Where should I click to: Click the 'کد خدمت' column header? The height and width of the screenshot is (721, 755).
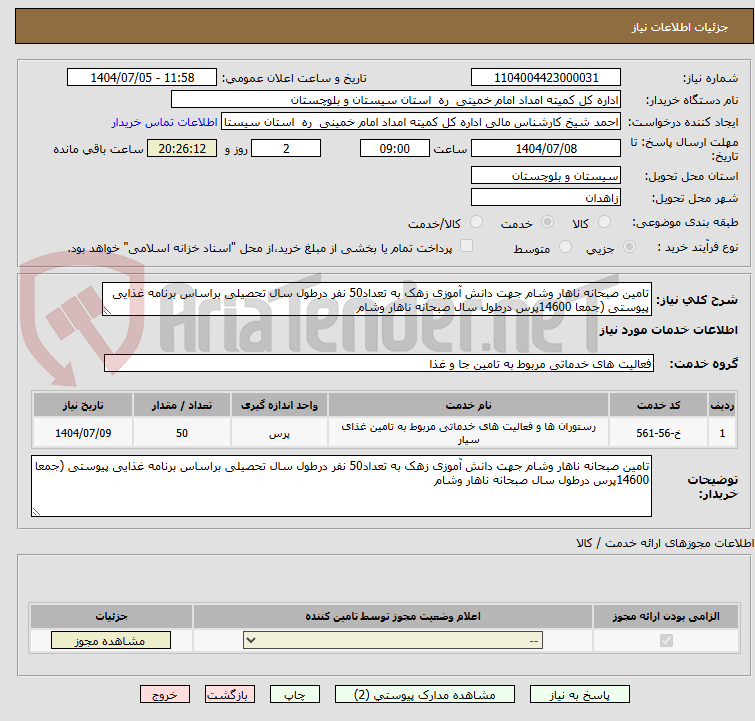point(658,405)
